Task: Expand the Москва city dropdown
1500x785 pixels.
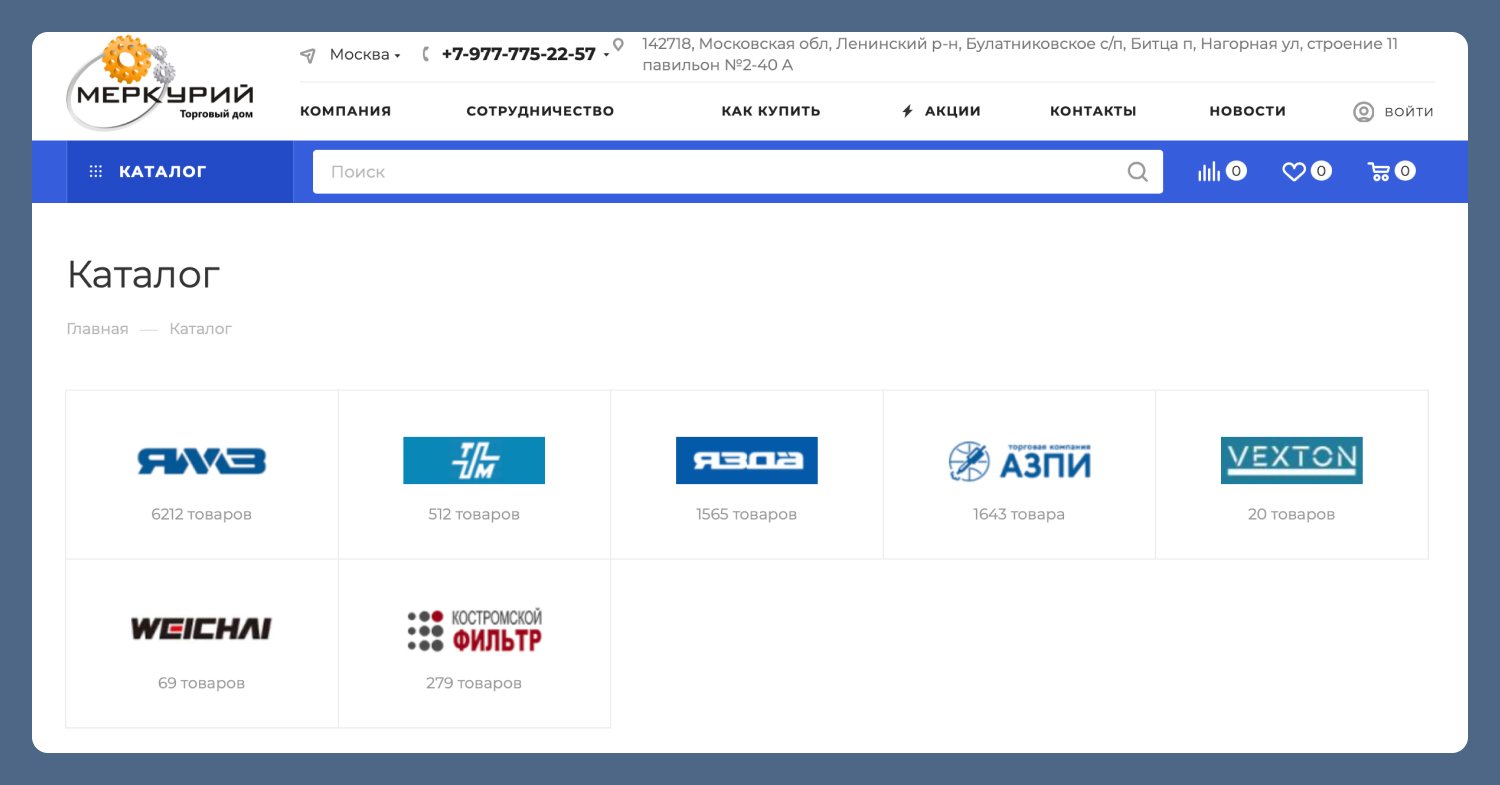Action: tap(365, 55)
